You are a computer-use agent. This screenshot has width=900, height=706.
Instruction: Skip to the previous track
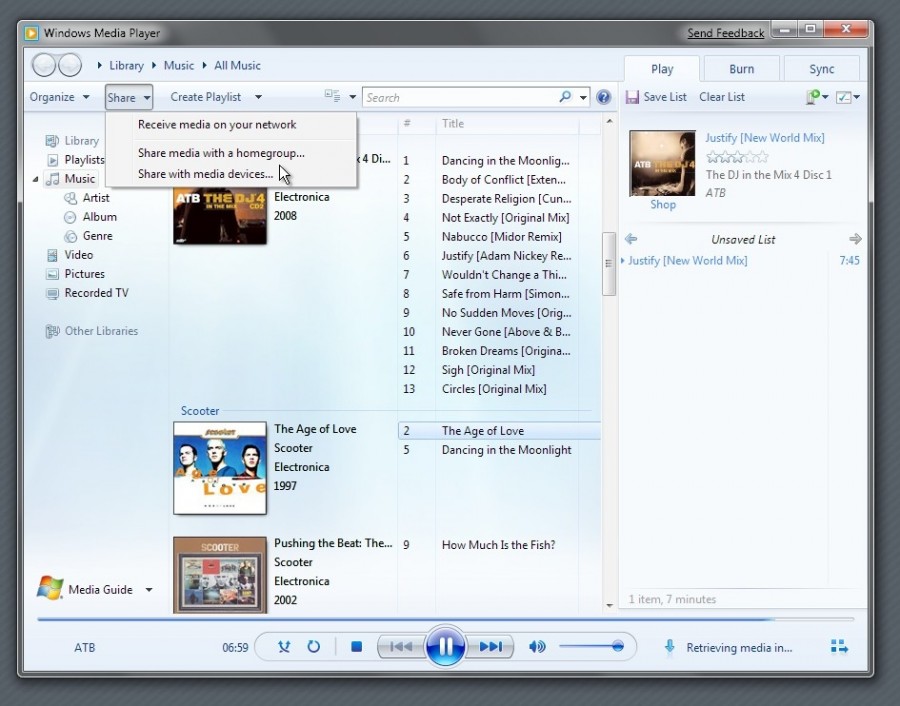pos(401,647)
